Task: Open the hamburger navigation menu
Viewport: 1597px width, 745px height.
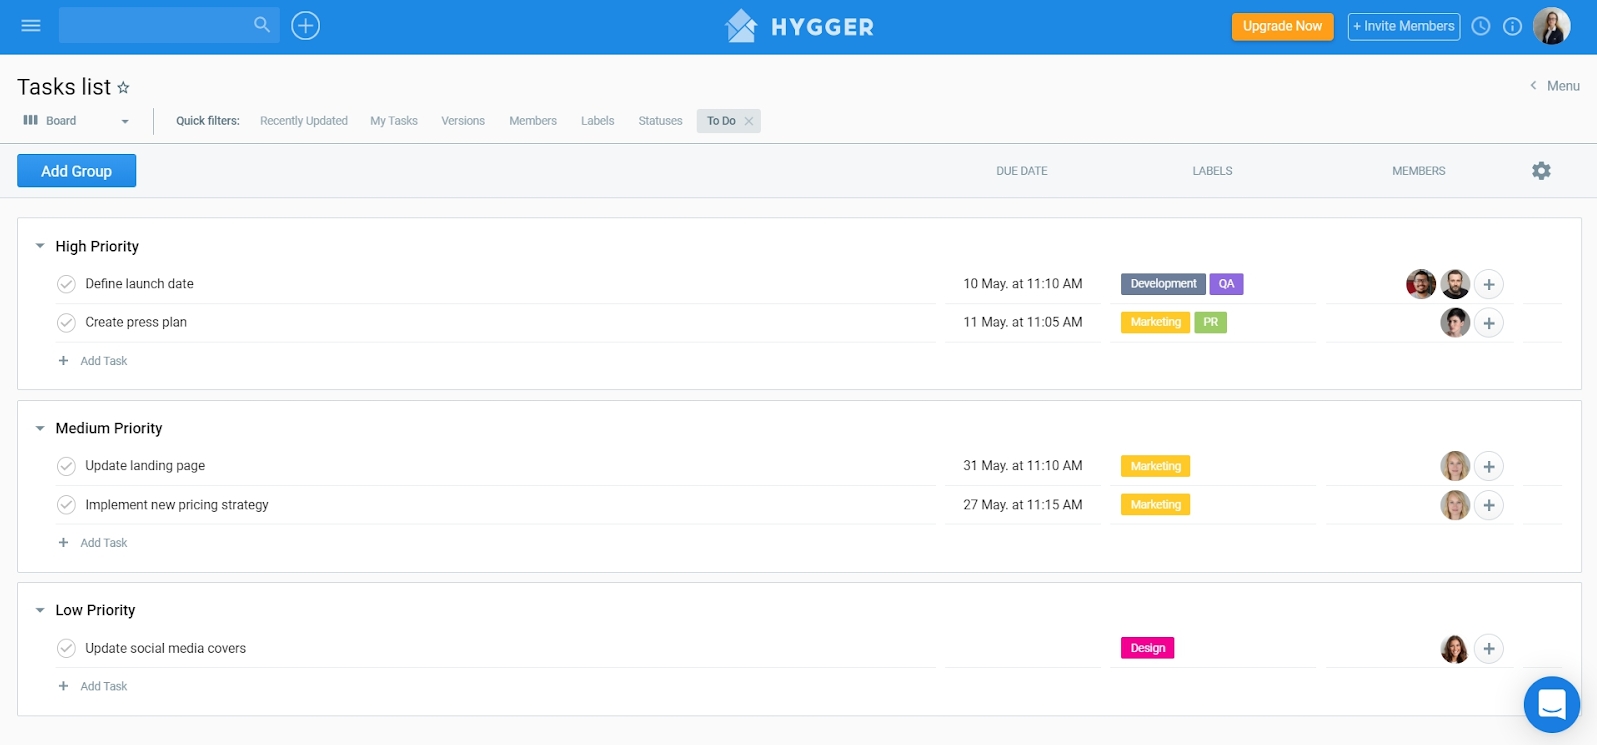Action: pyautogui.click(x=31, y=26)
